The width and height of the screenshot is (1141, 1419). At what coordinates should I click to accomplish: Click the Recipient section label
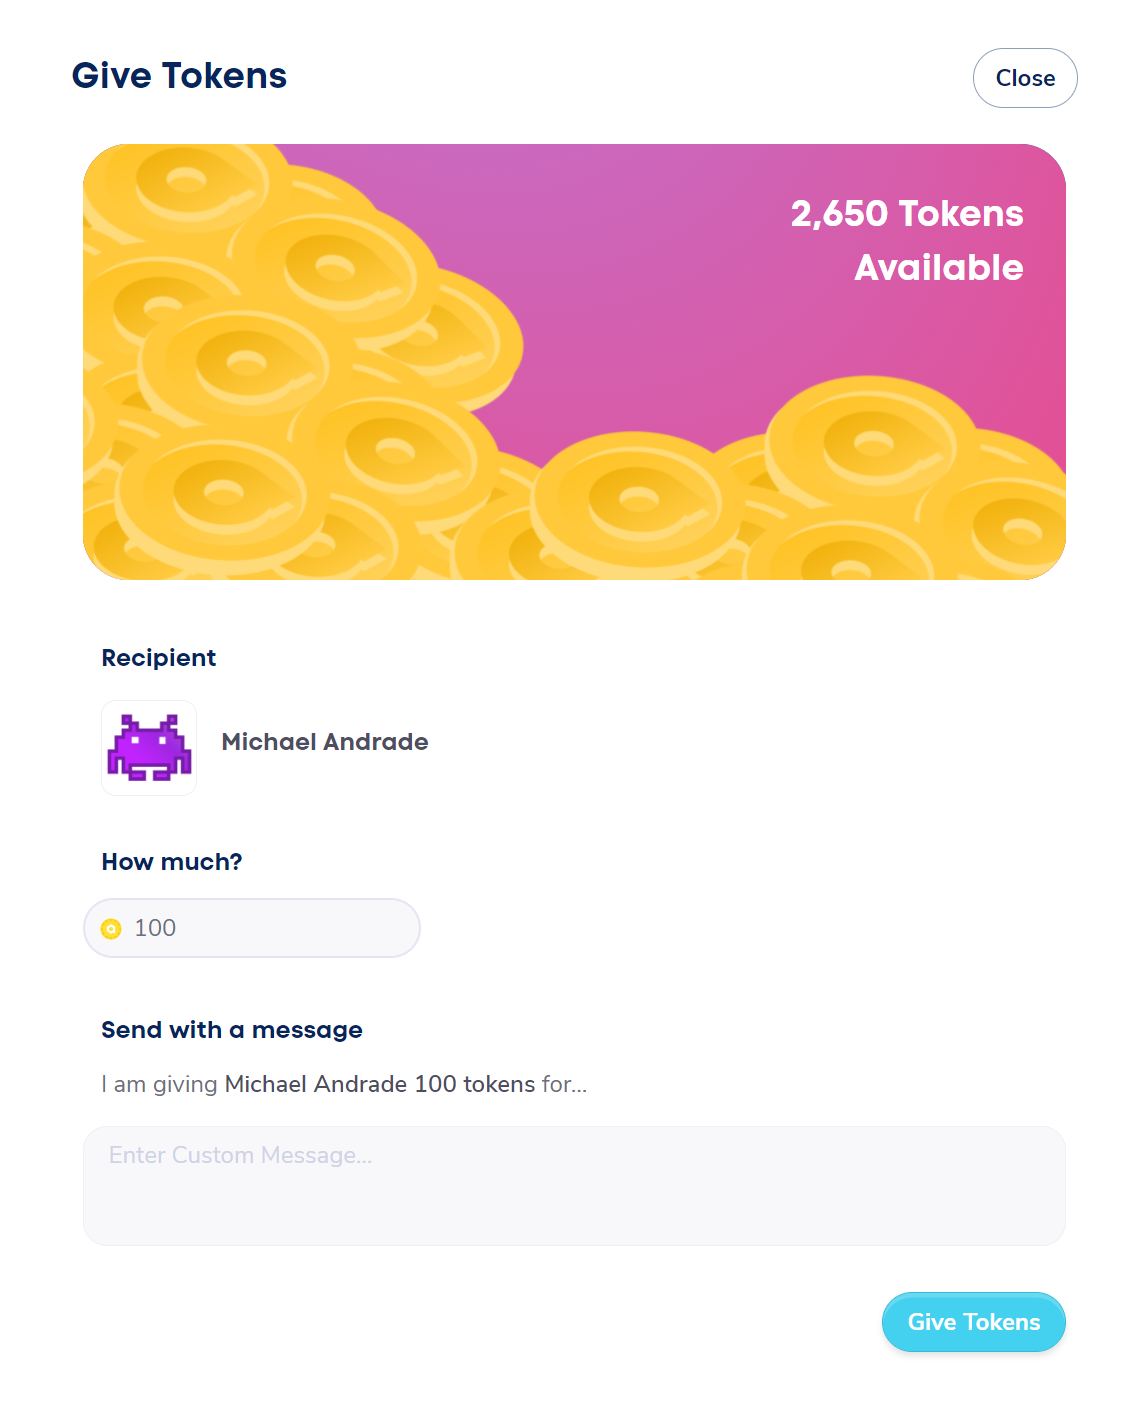(159, 658)
